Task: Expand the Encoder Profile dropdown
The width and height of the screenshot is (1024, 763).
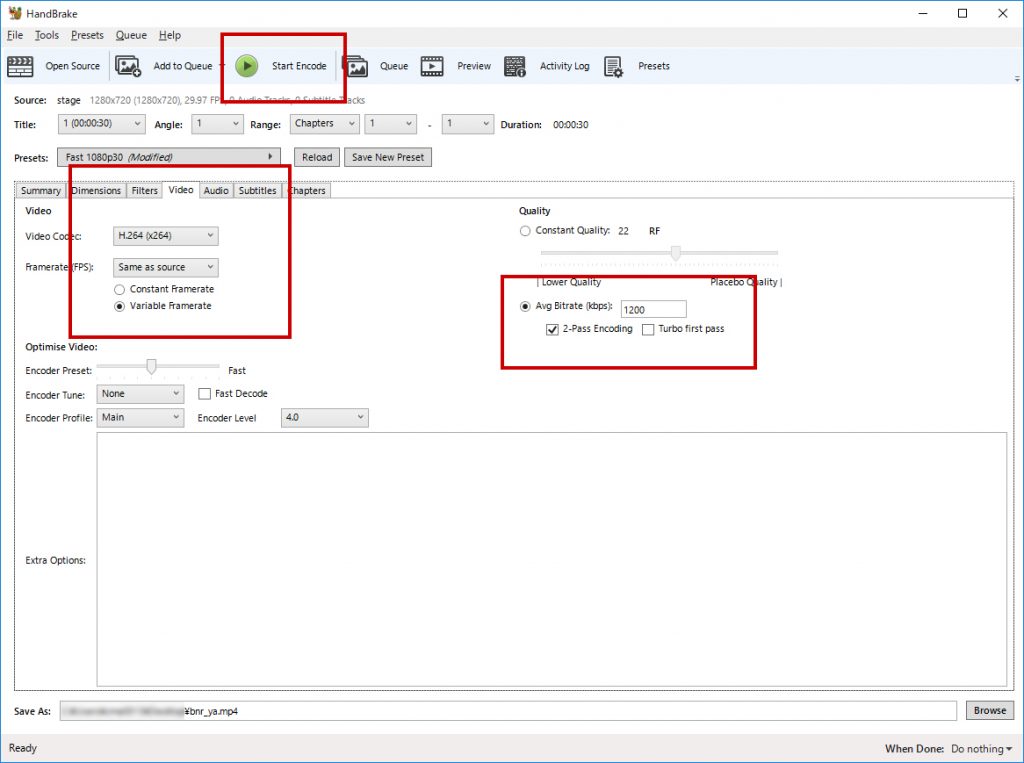Action: 140,417
